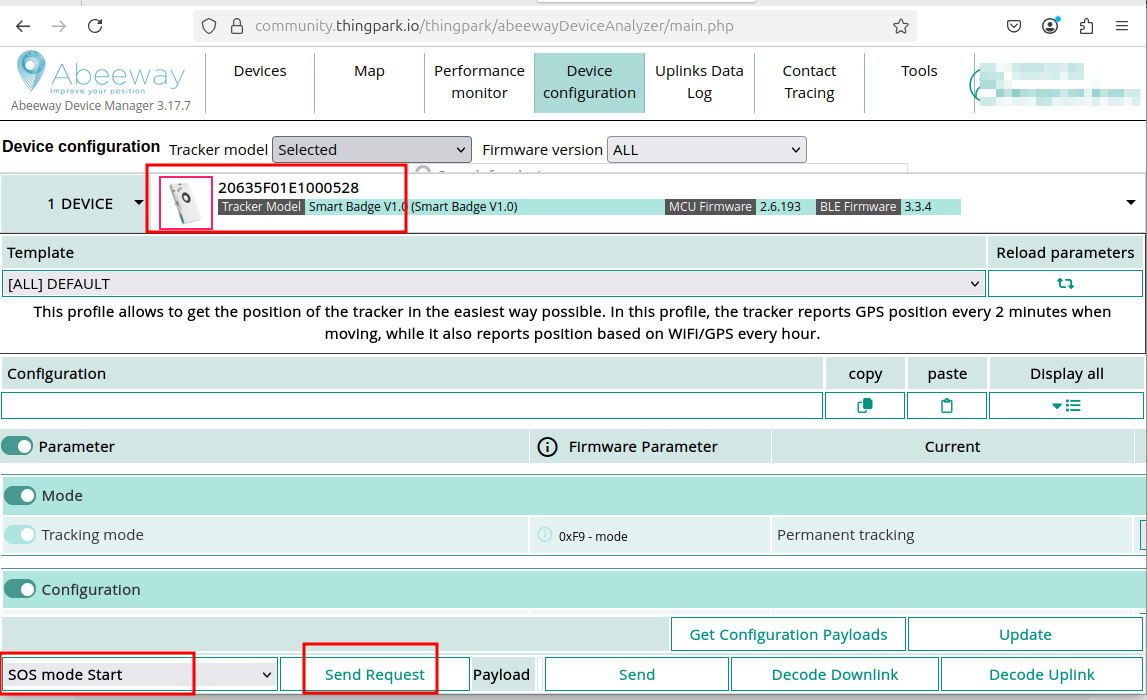Toggle the Parameter header switch
This screenshot has width=1147, height=700.
tap(17, 446)
